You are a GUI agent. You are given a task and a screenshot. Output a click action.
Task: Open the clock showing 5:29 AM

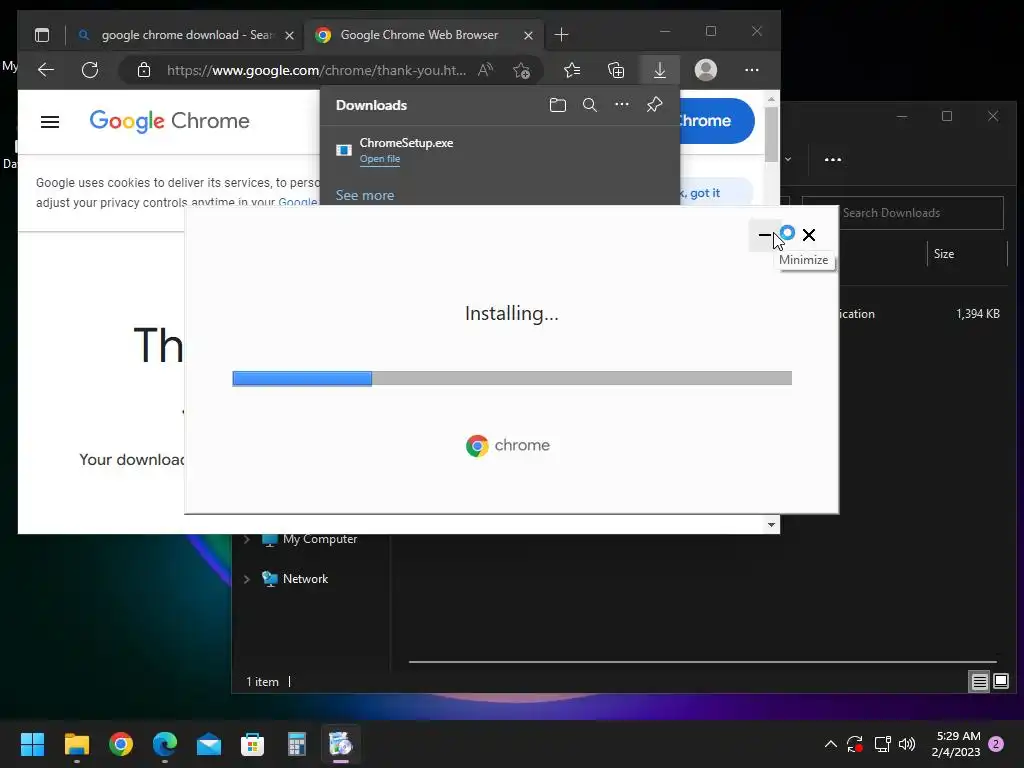point(956,744)
